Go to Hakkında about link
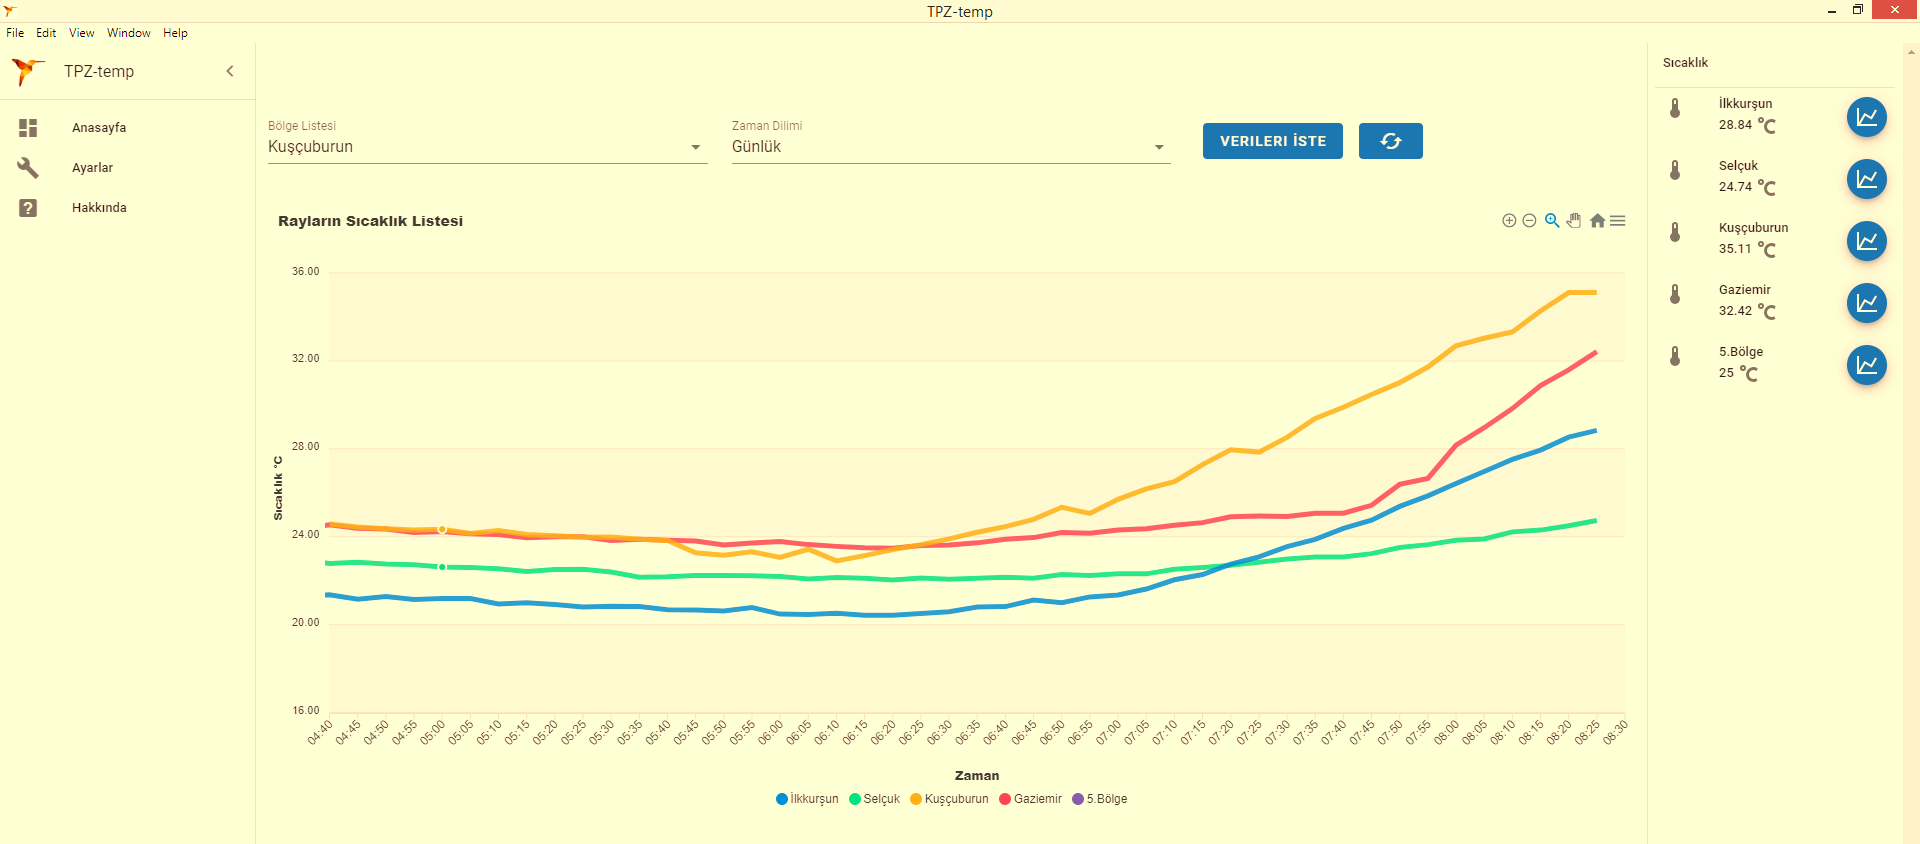This screenshot has height=844, width=1920. 99,208
